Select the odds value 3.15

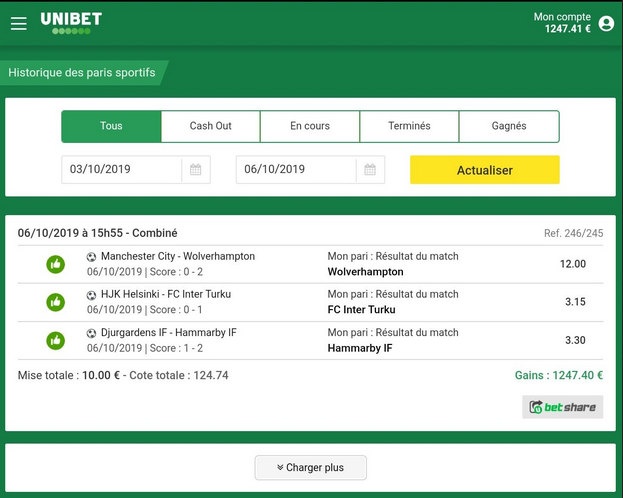(575, 302)
